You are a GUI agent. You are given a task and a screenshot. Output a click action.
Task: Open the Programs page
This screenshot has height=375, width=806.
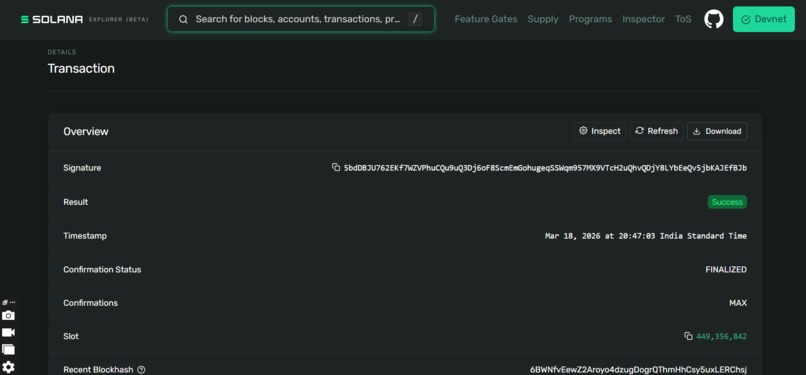[590, 20]
